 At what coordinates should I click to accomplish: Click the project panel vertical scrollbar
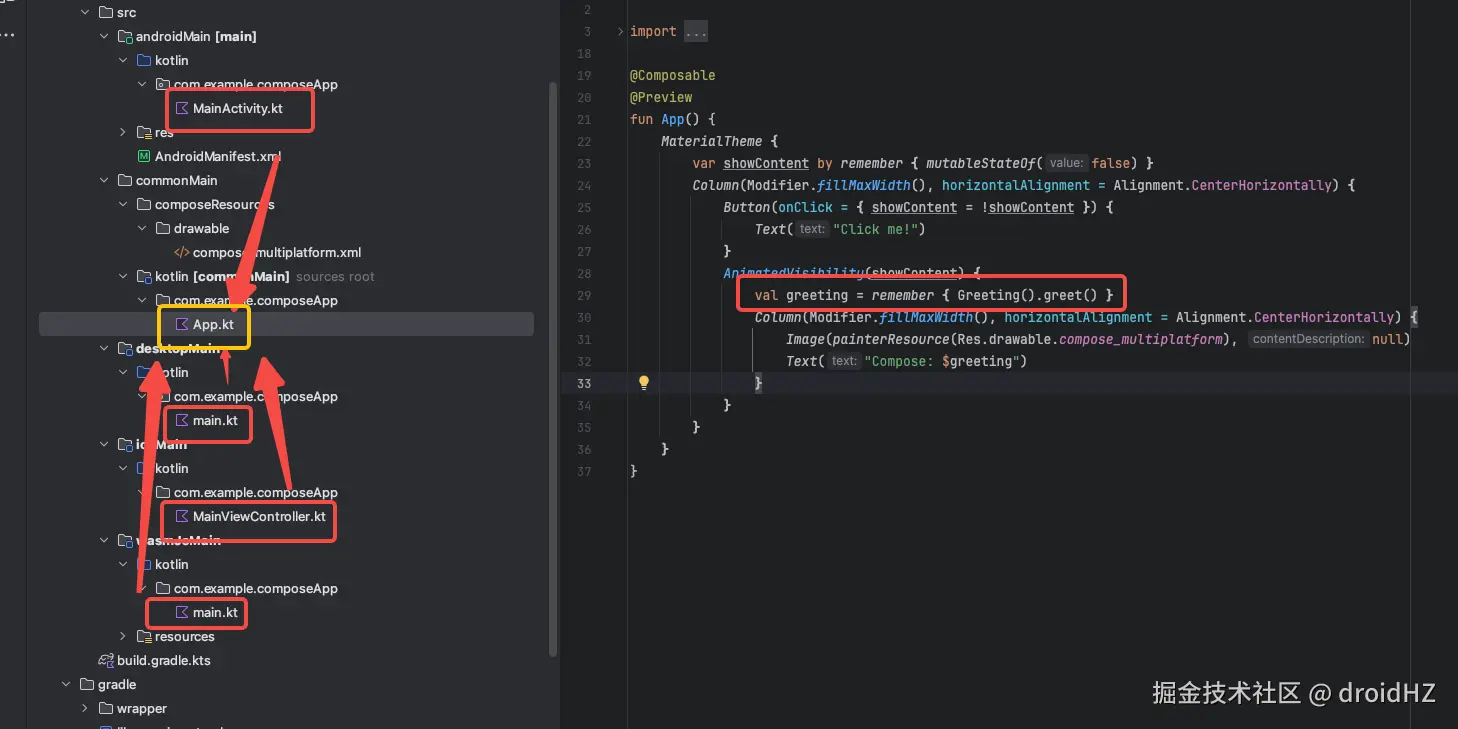[x=553, y=368]
